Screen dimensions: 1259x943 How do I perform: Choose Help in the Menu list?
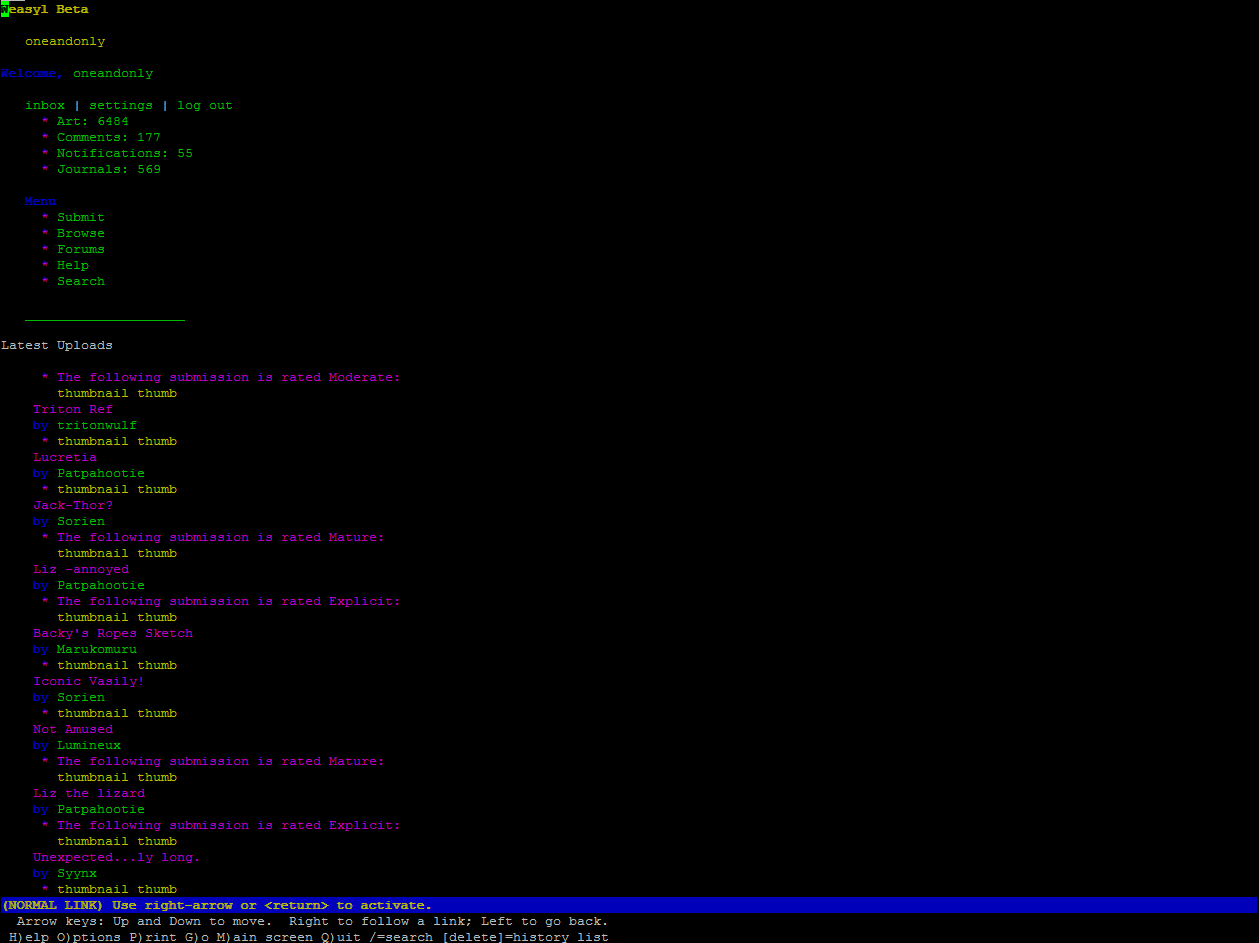[x=72, y=265]
